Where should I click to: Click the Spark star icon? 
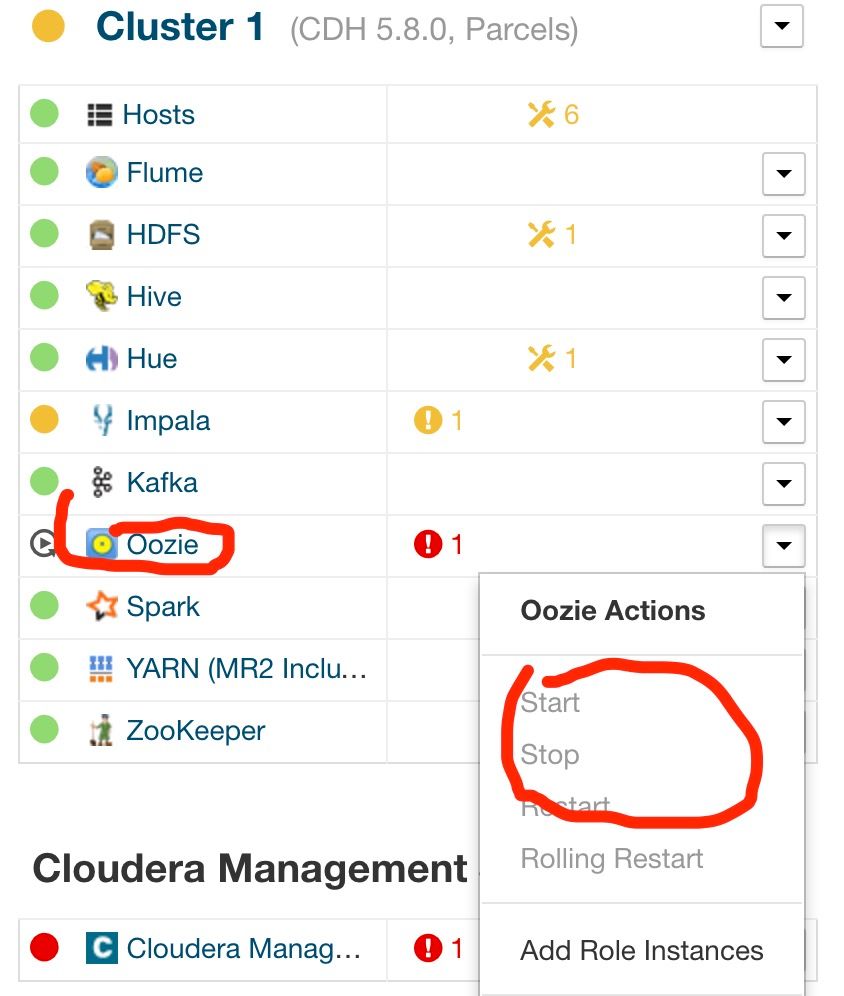coord(102,607)
